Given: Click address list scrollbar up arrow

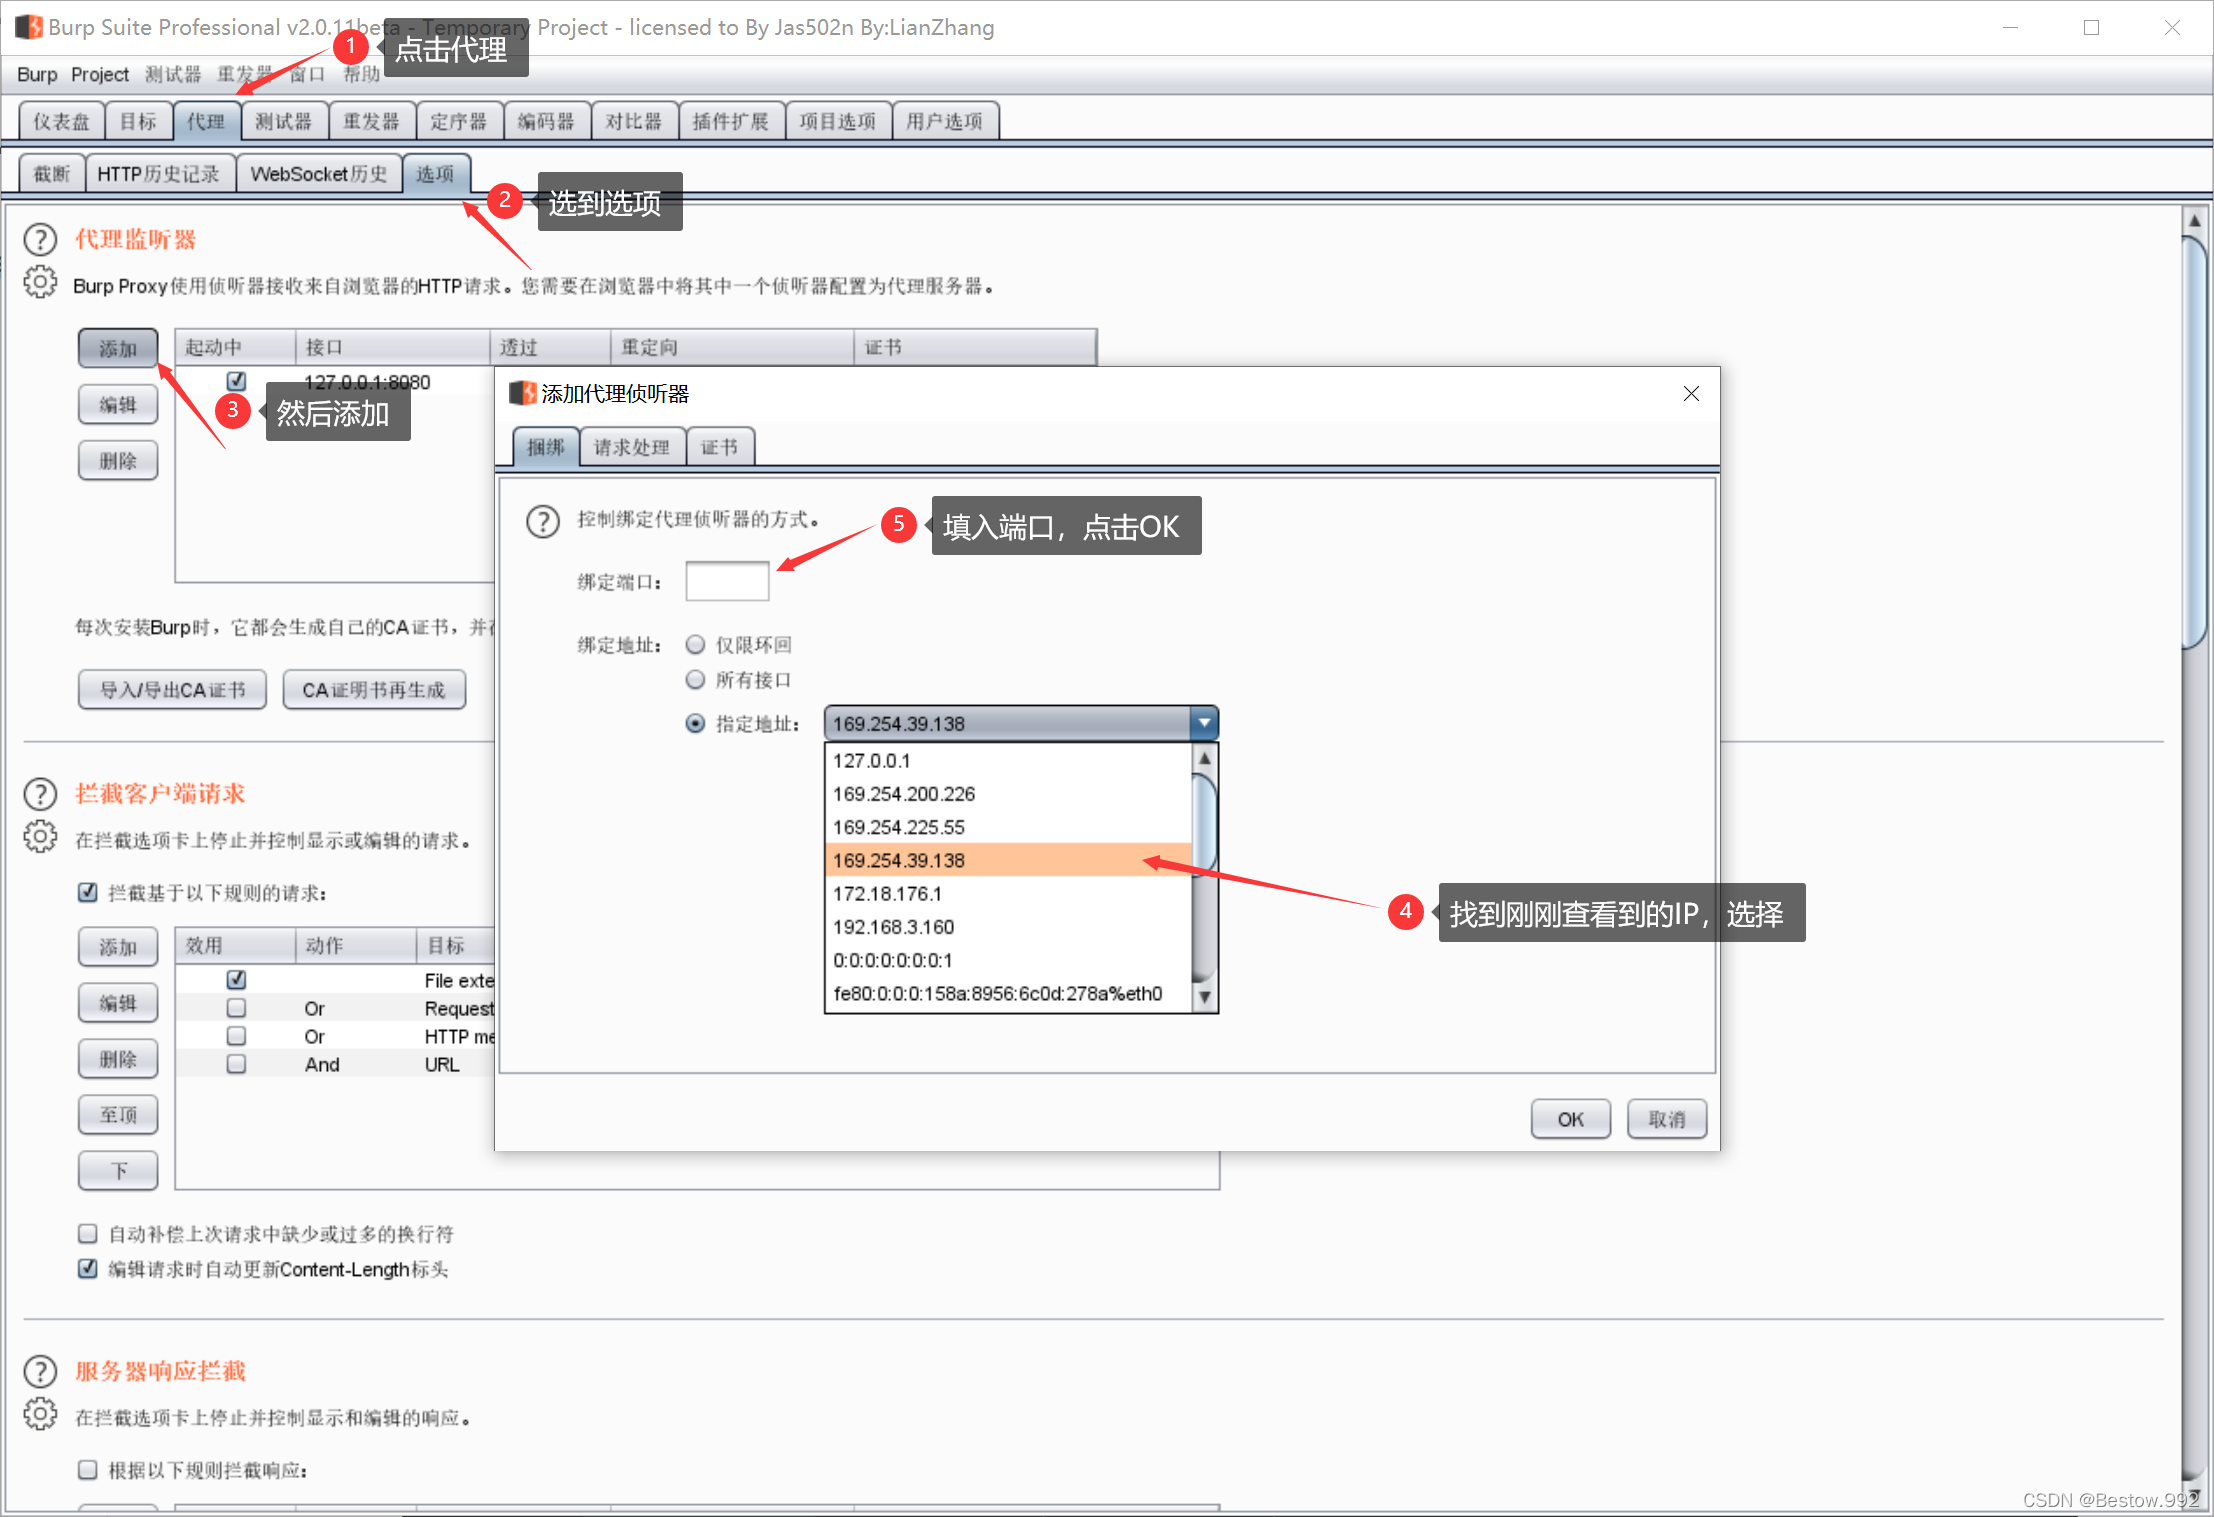Looking at the screenshot, I should pos(1205,758).
